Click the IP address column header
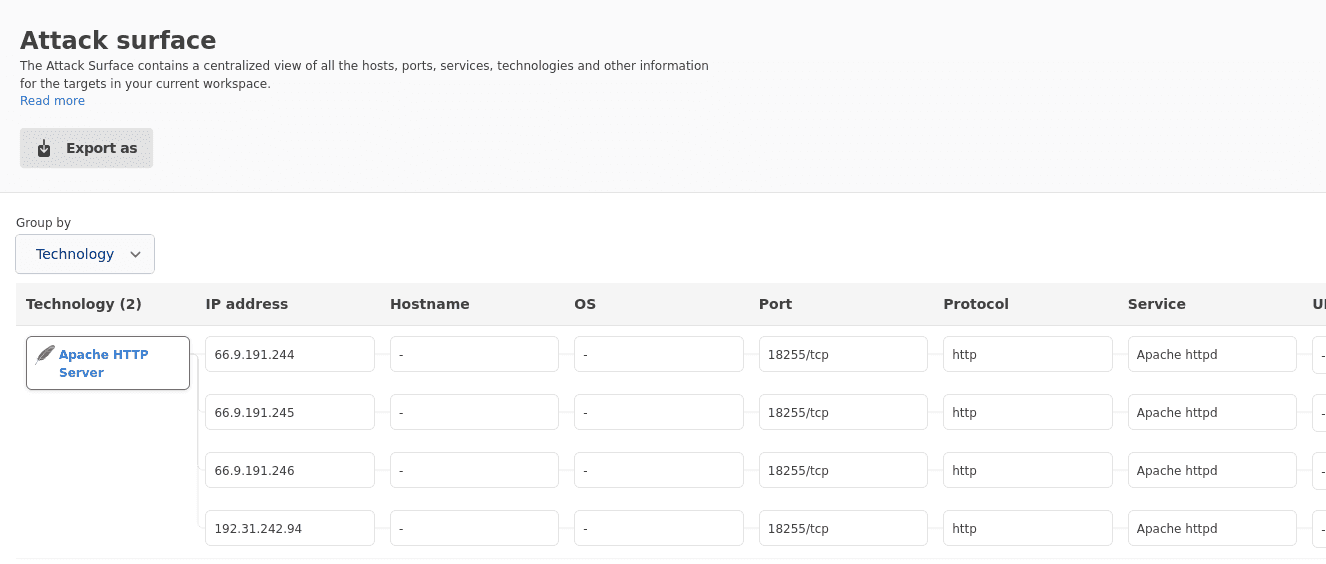Image resolution: width=1326 pixels, height=564 pixels. point(246,304)
